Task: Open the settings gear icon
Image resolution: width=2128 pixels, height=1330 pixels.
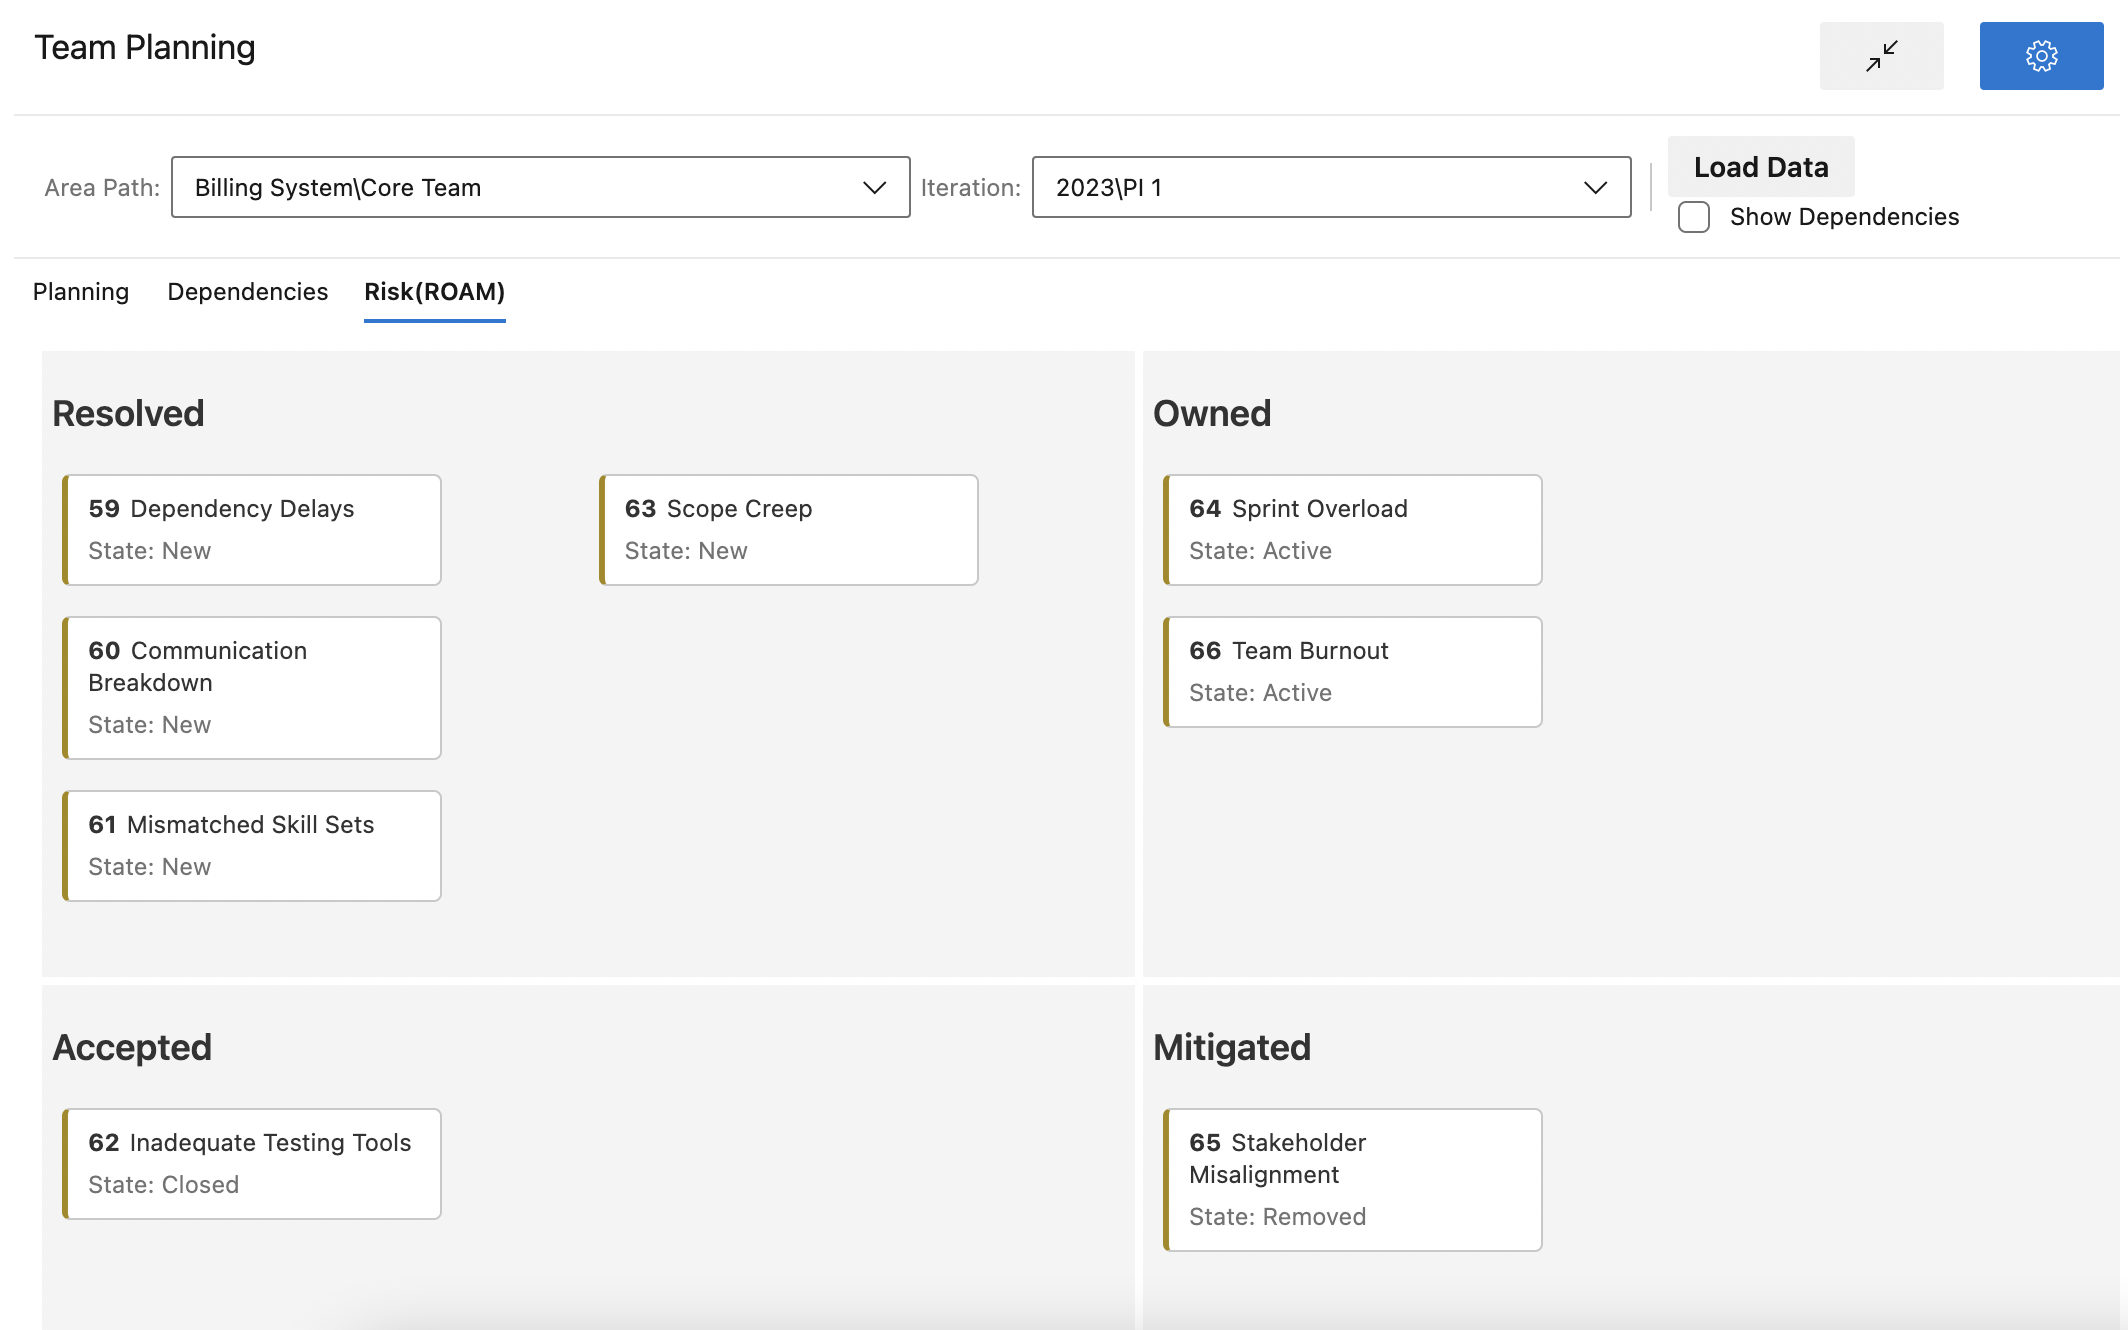Action: (2040, 56)
